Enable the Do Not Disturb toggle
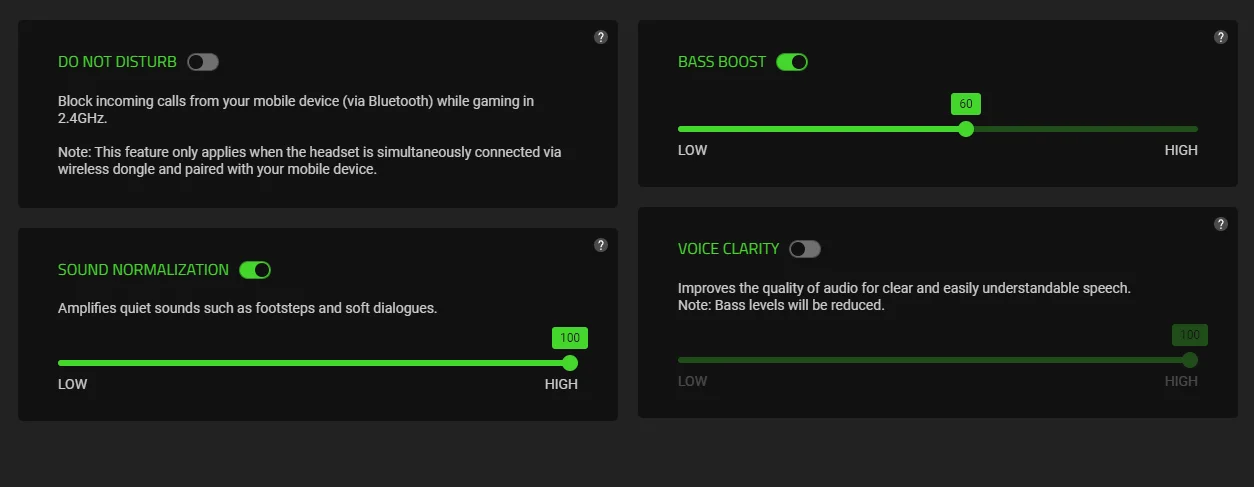The width and height of the screenshot is (1254, 487). tap(202, 62)
